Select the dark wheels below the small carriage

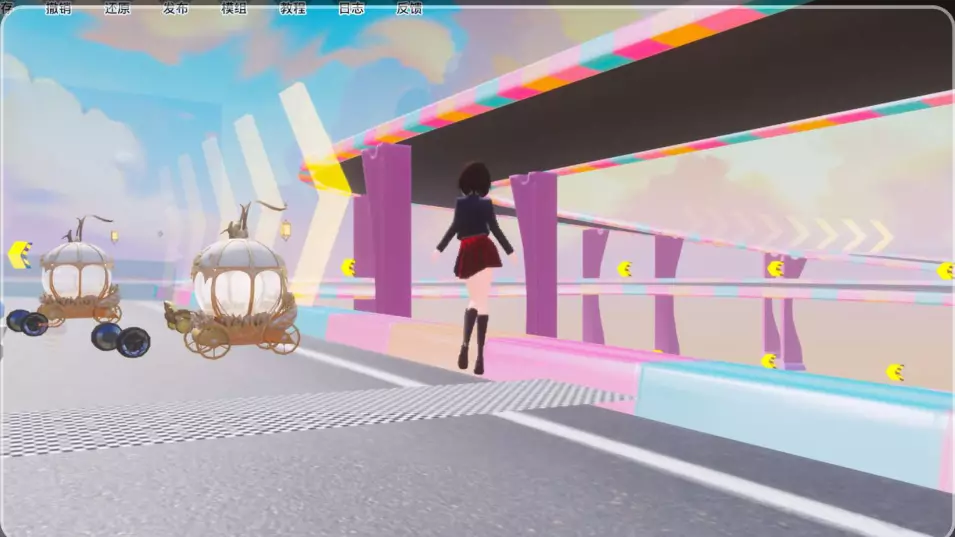[26, 322]
